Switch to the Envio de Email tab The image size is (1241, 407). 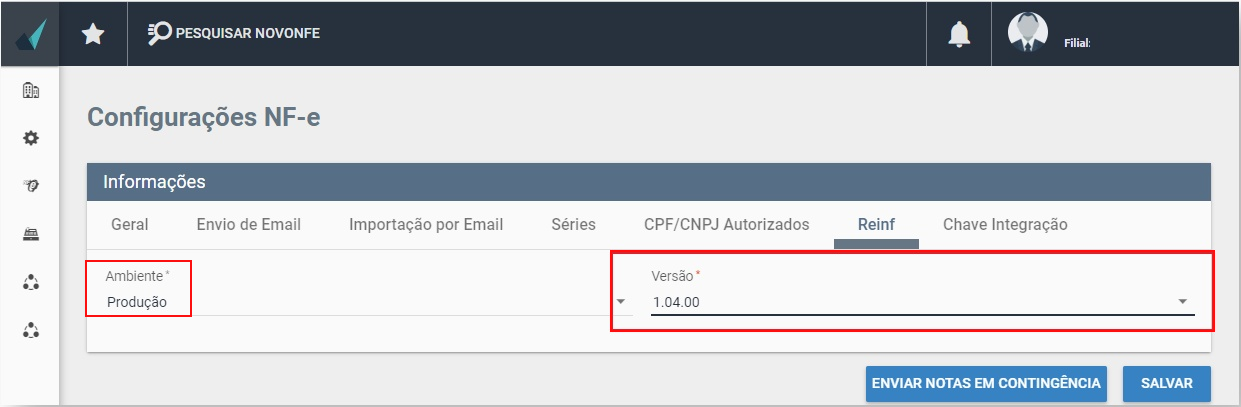(249, 224)
